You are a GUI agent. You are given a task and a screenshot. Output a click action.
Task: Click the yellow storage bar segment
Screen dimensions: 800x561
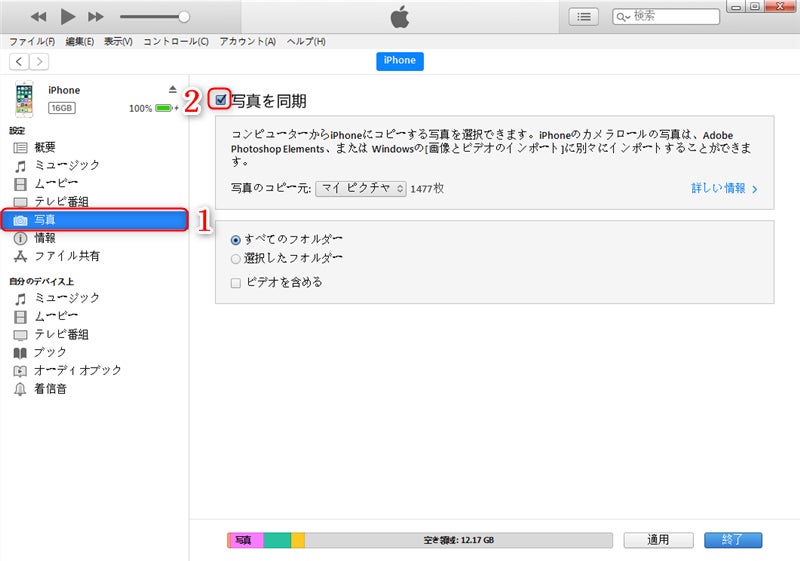[298, 540]
